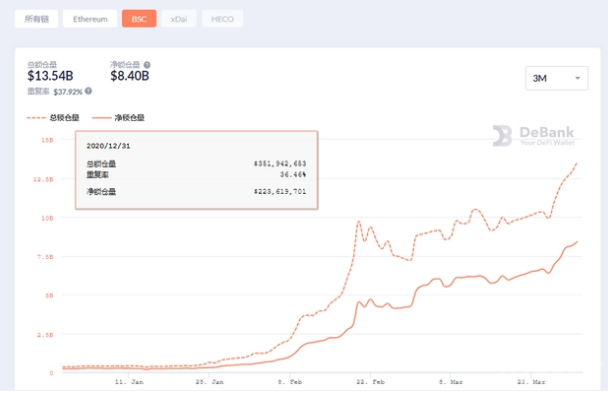The height and width of the screenshot is (395, 608).
Task: Click the $8.40B net locked value
Action: click(x=130, y=76)
